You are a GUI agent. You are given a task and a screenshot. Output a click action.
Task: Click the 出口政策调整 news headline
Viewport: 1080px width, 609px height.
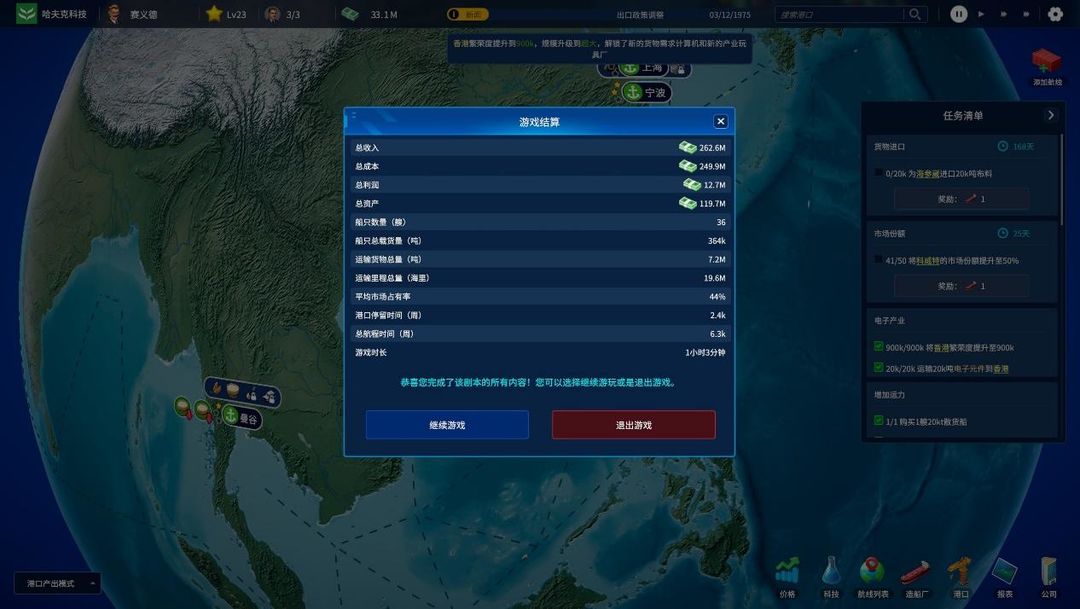(640, 14)
